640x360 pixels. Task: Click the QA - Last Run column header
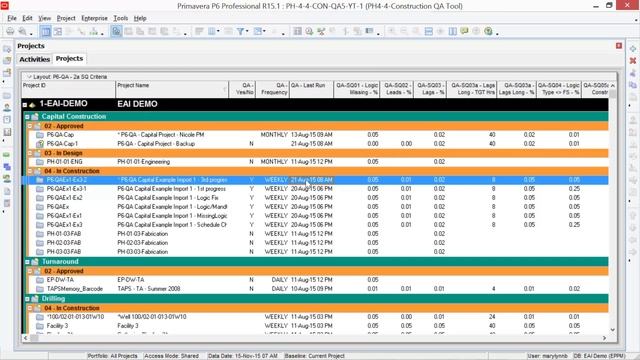click(x=311, y=89)
